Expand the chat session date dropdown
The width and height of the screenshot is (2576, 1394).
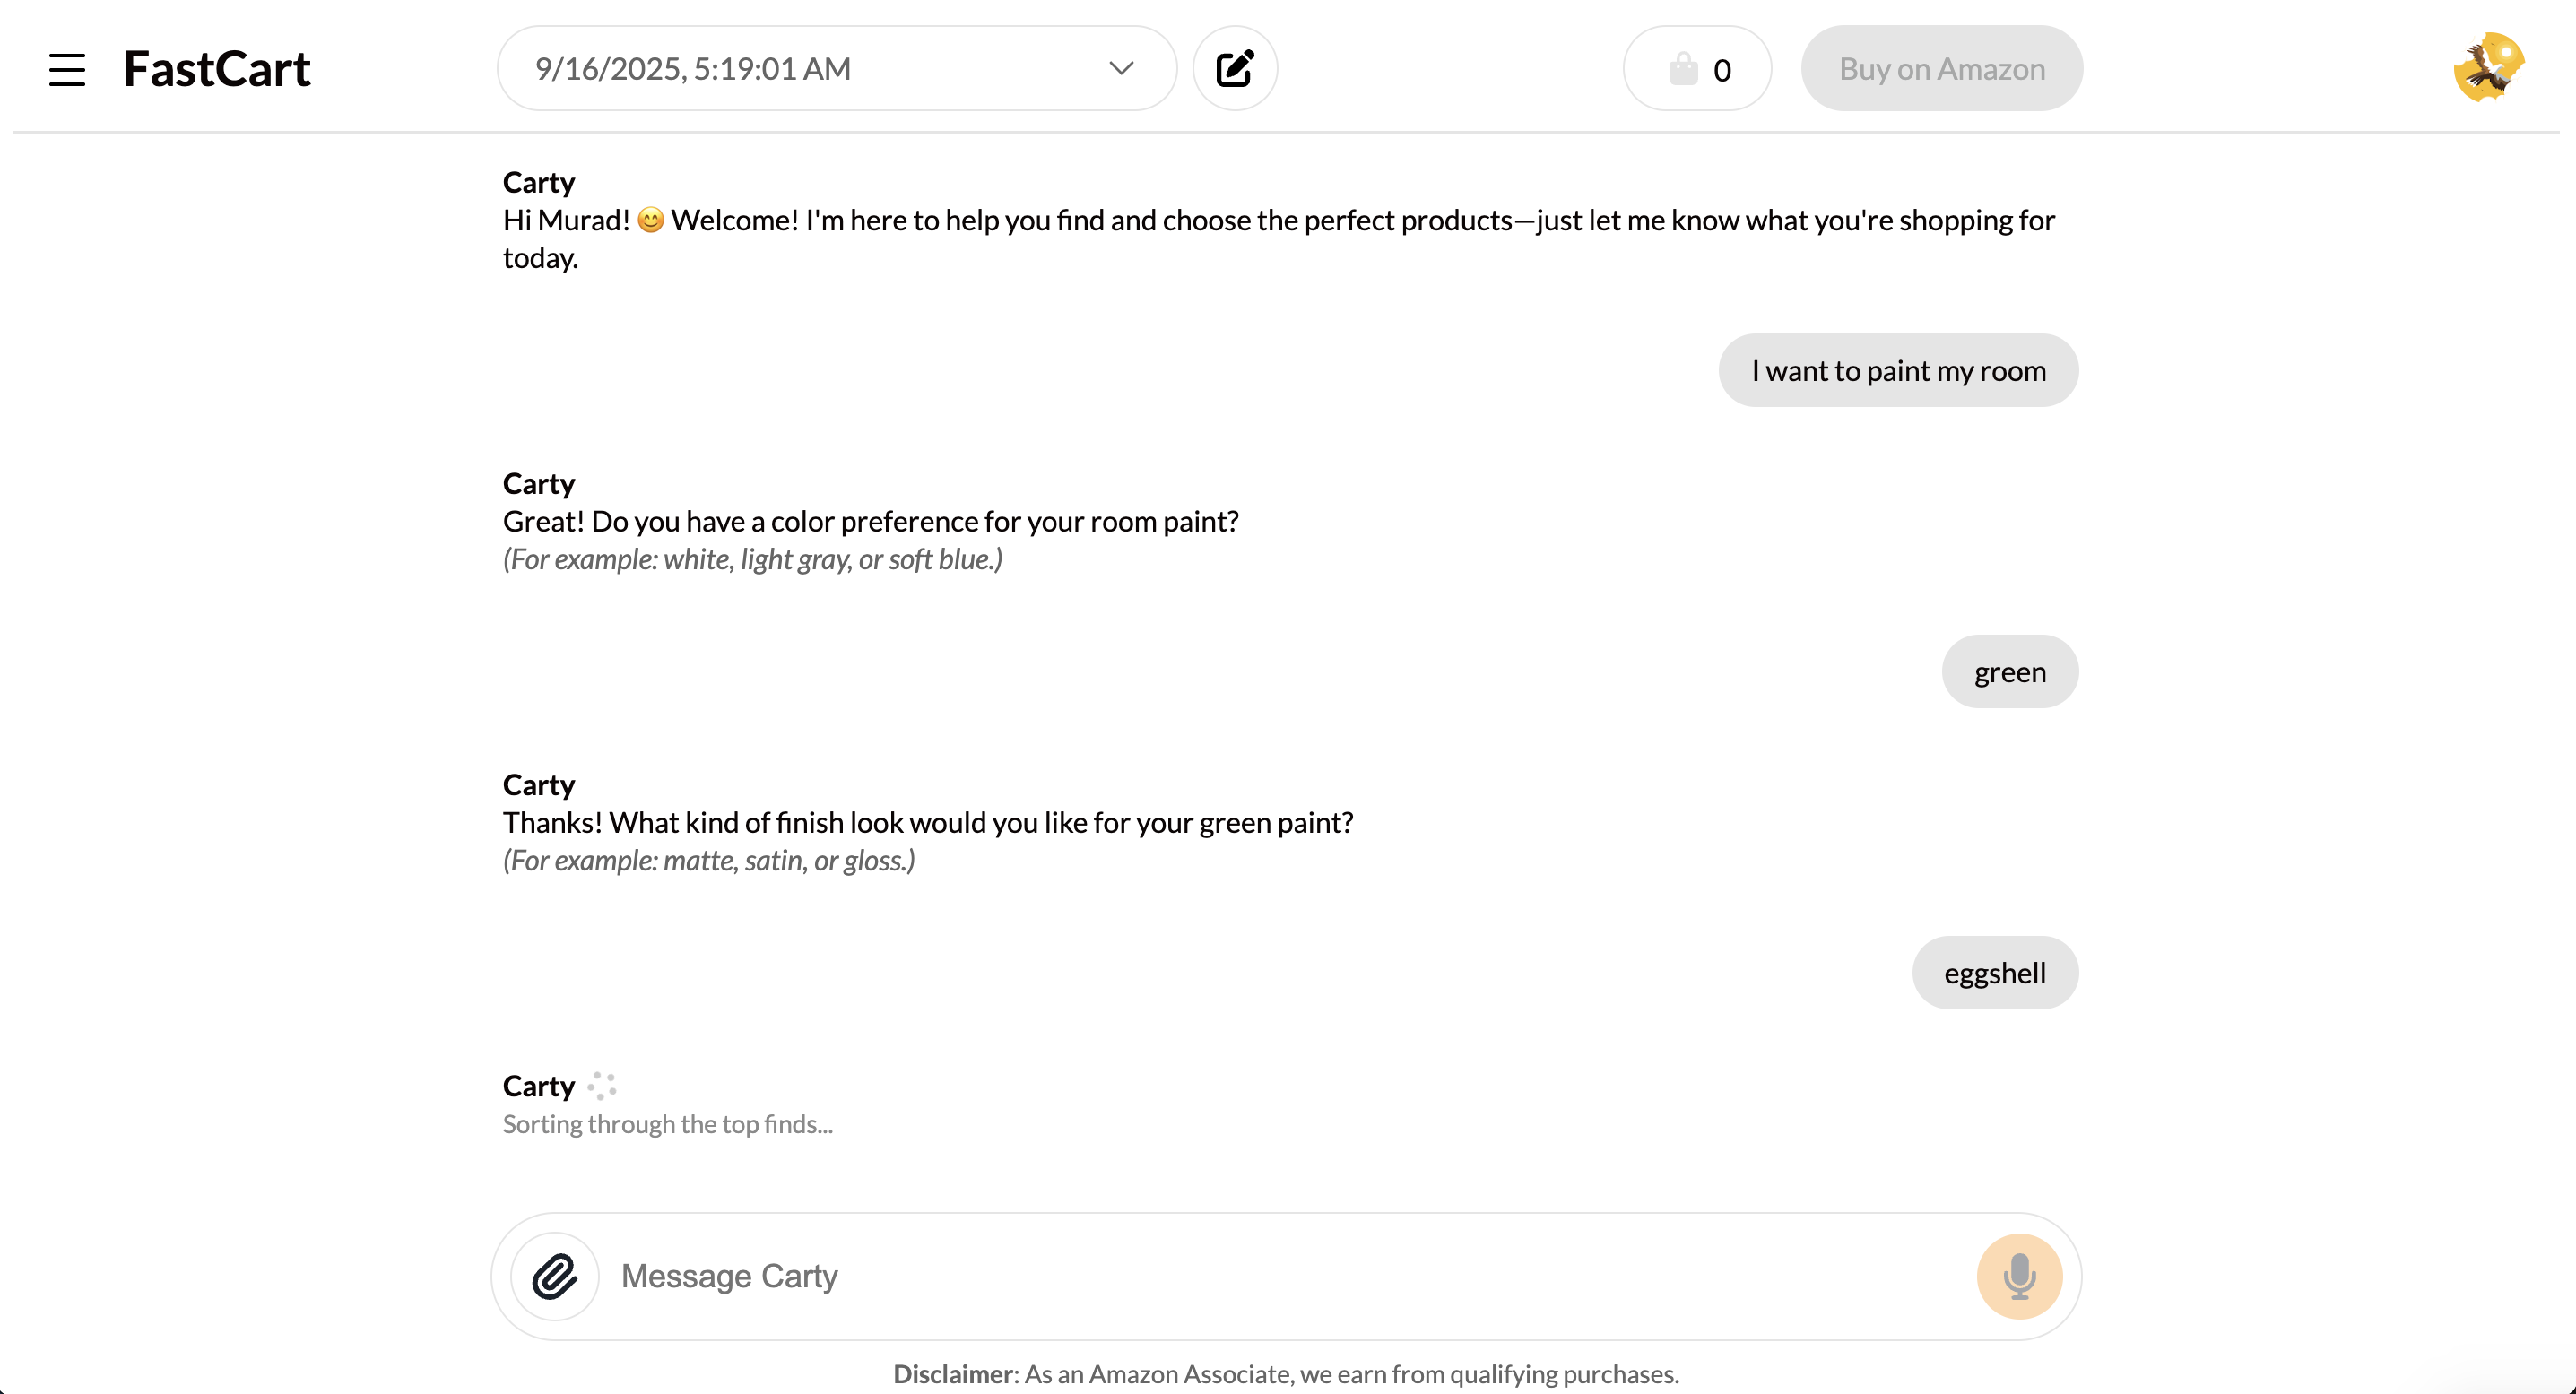[837, 68]
